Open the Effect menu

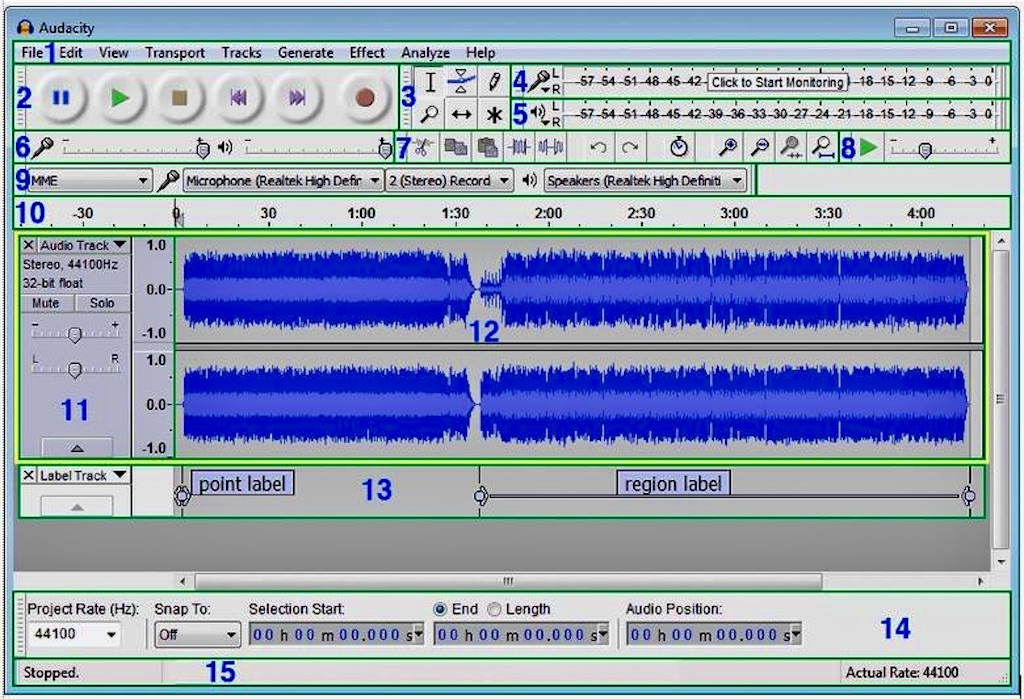pyautogui.click(x=367, y=52)
